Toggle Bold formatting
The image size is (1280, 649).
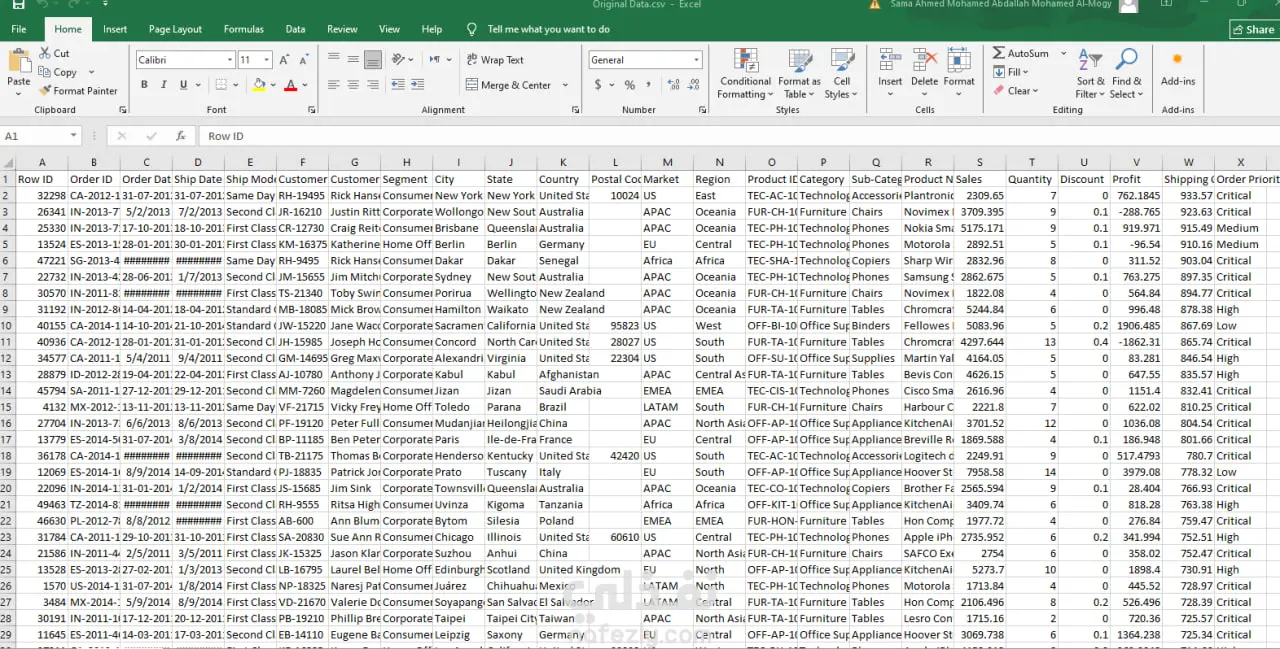[x=144, y=85]
